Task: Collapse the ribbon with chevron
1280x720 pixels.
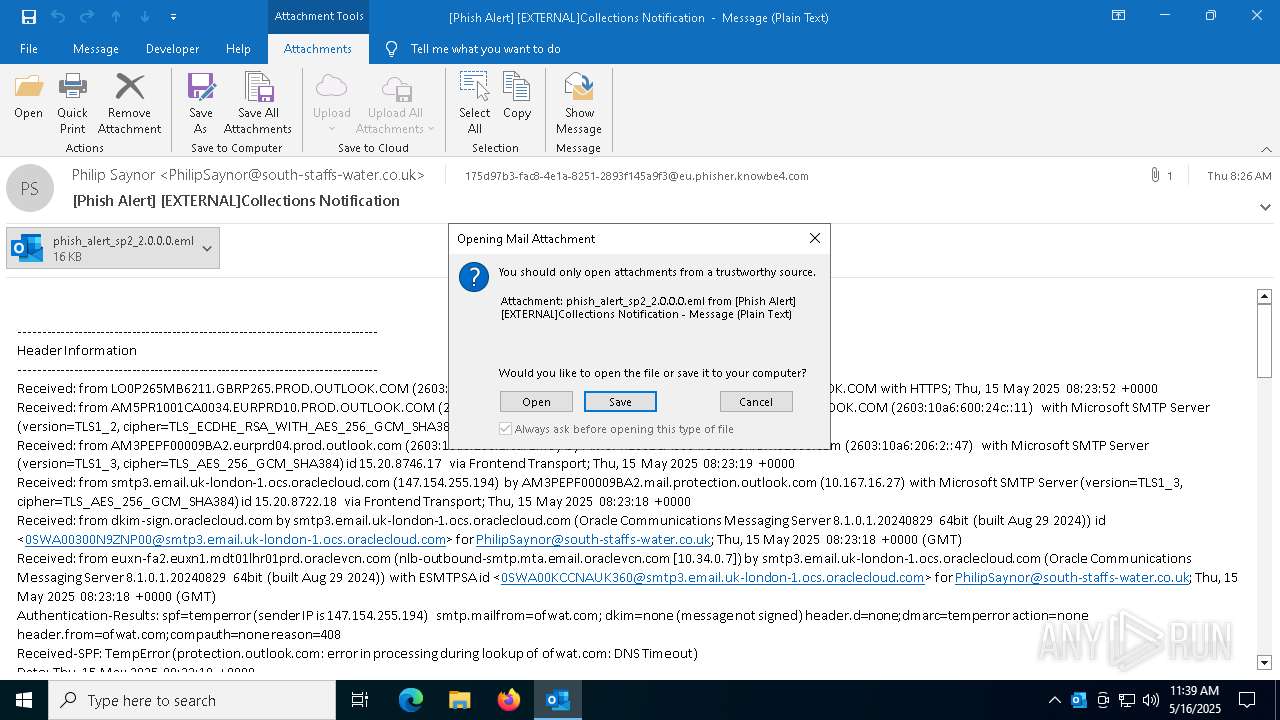Action: [x=1266, y=149]
